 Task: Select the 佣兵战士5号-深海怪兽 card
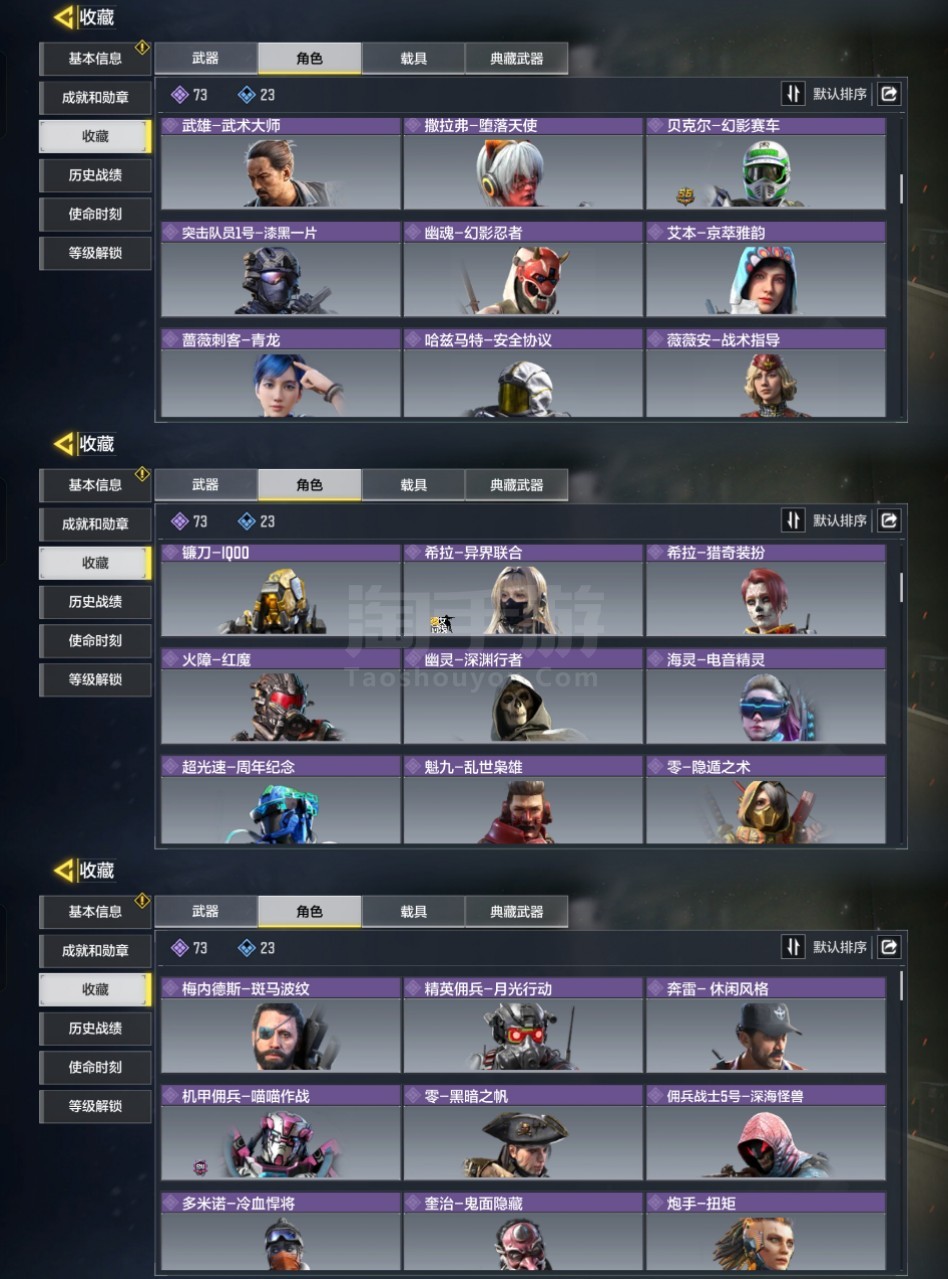(766, 1133)
